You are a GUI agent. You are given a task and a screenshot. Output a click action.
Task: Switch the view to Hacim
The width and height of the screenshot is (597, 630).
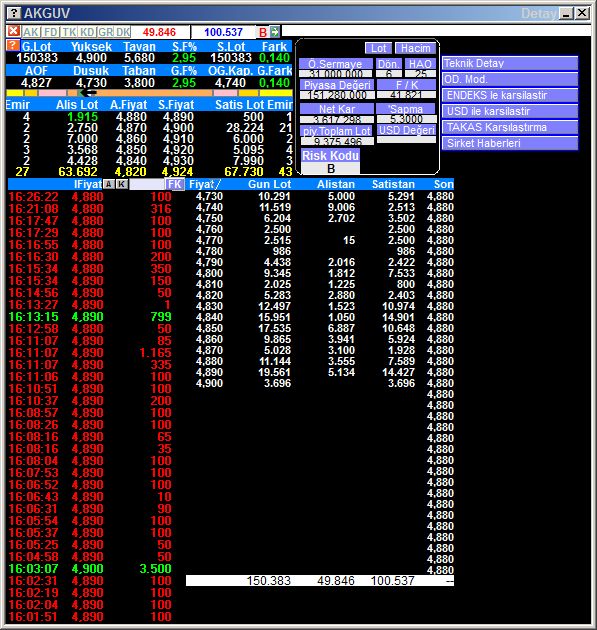click(x=415, y=48)
